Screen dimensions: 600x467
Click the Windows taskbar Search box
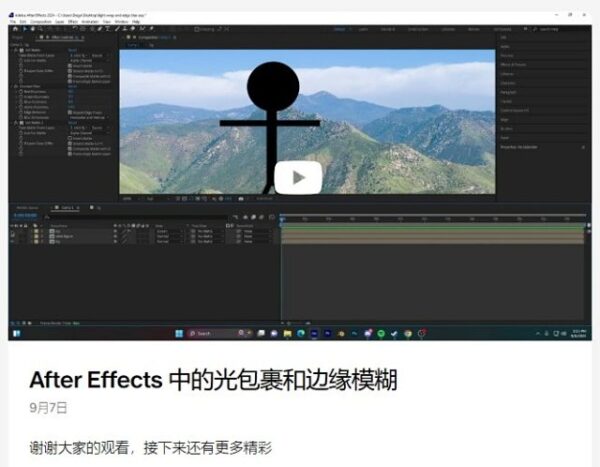tap(220, 333)
